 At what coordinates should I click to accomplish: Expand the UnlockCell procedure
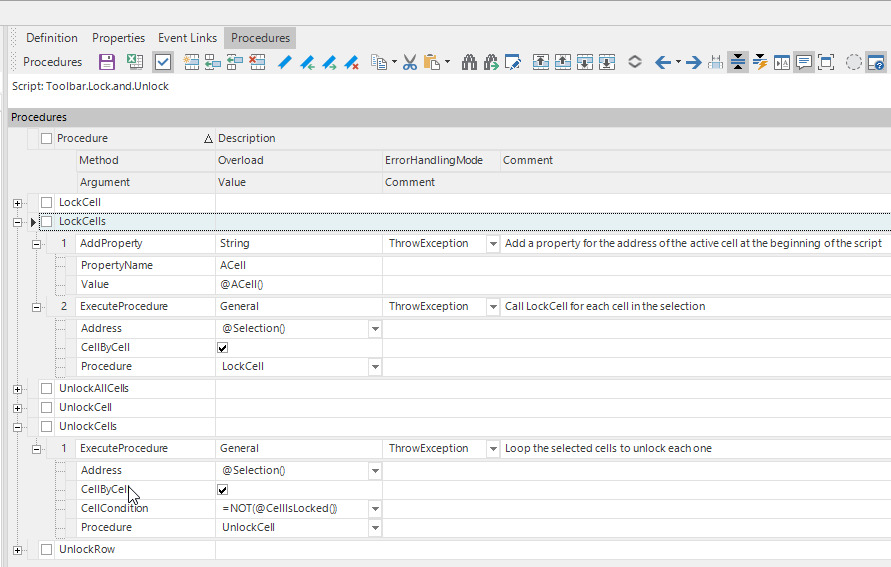click(x=18, y=408)
